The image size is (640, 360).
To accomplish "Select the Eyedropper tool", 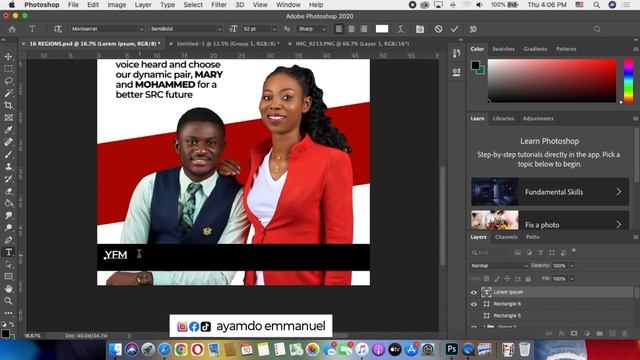I will pos(8,130).
